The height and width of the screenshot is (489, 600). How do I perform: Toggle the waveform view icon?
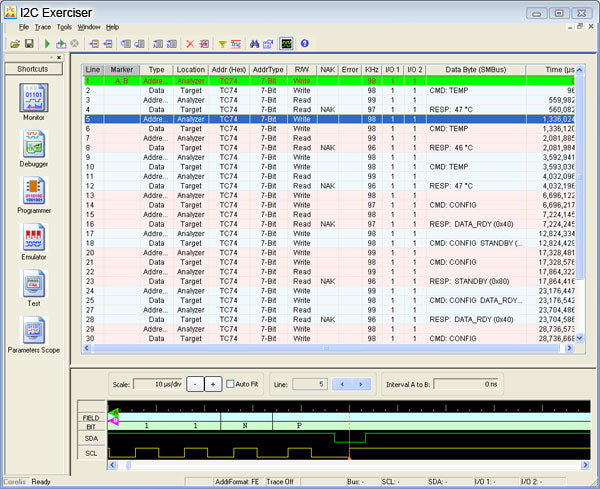coord(286,44)
